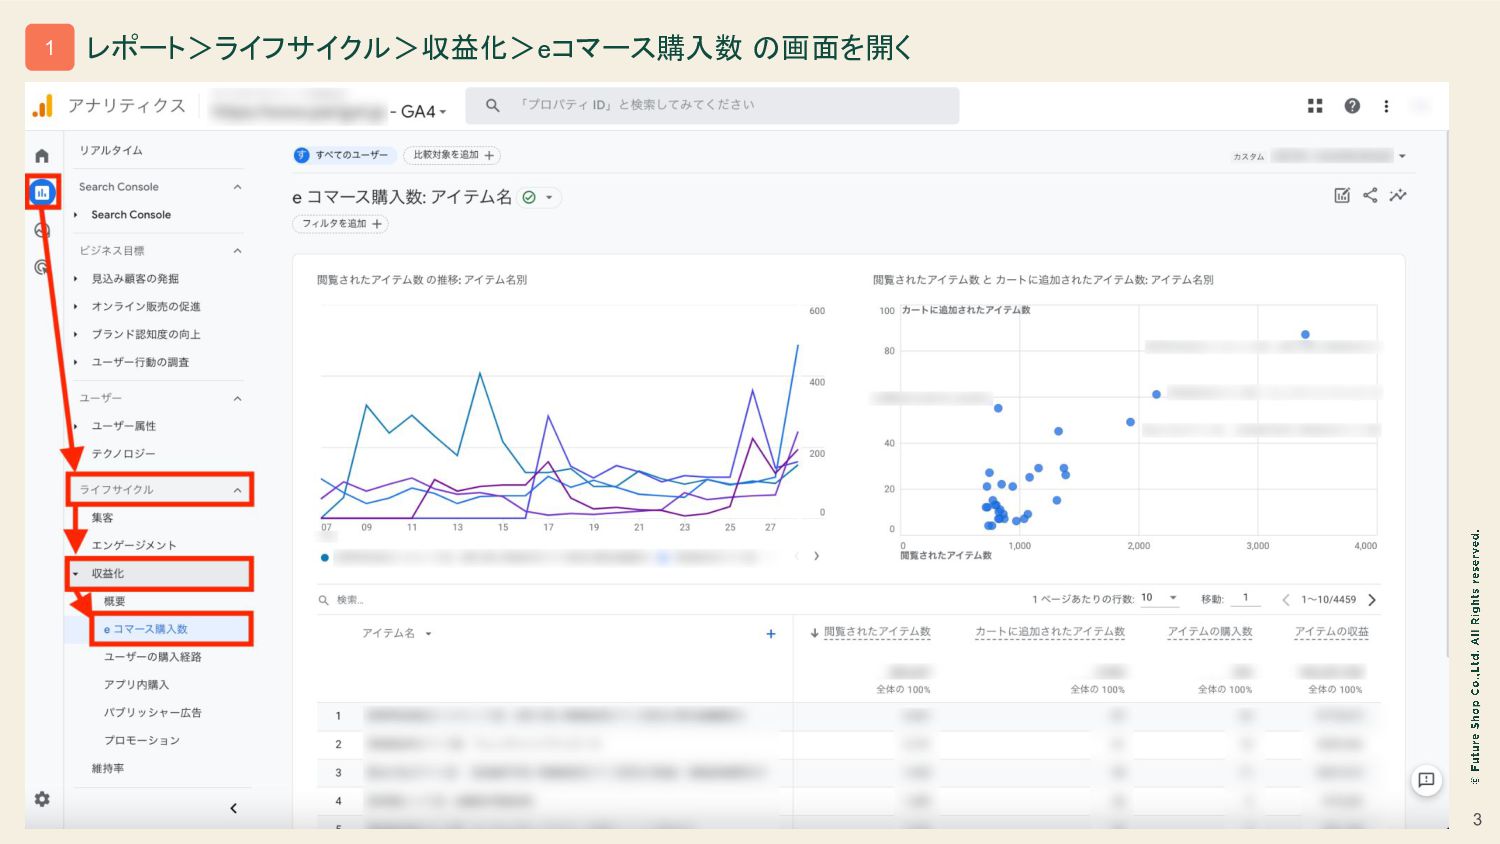Viewport: 1500px width, 844px height.
Task: Click the Share this report icon
Action: [x=1370, y=195]
